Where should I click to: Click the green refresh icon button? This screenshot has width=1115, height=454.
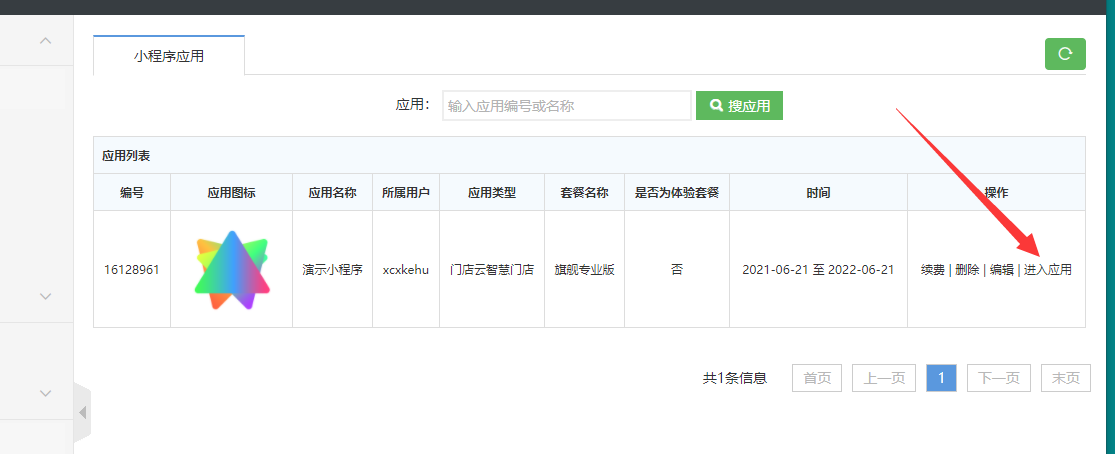tap(1065, 54)
